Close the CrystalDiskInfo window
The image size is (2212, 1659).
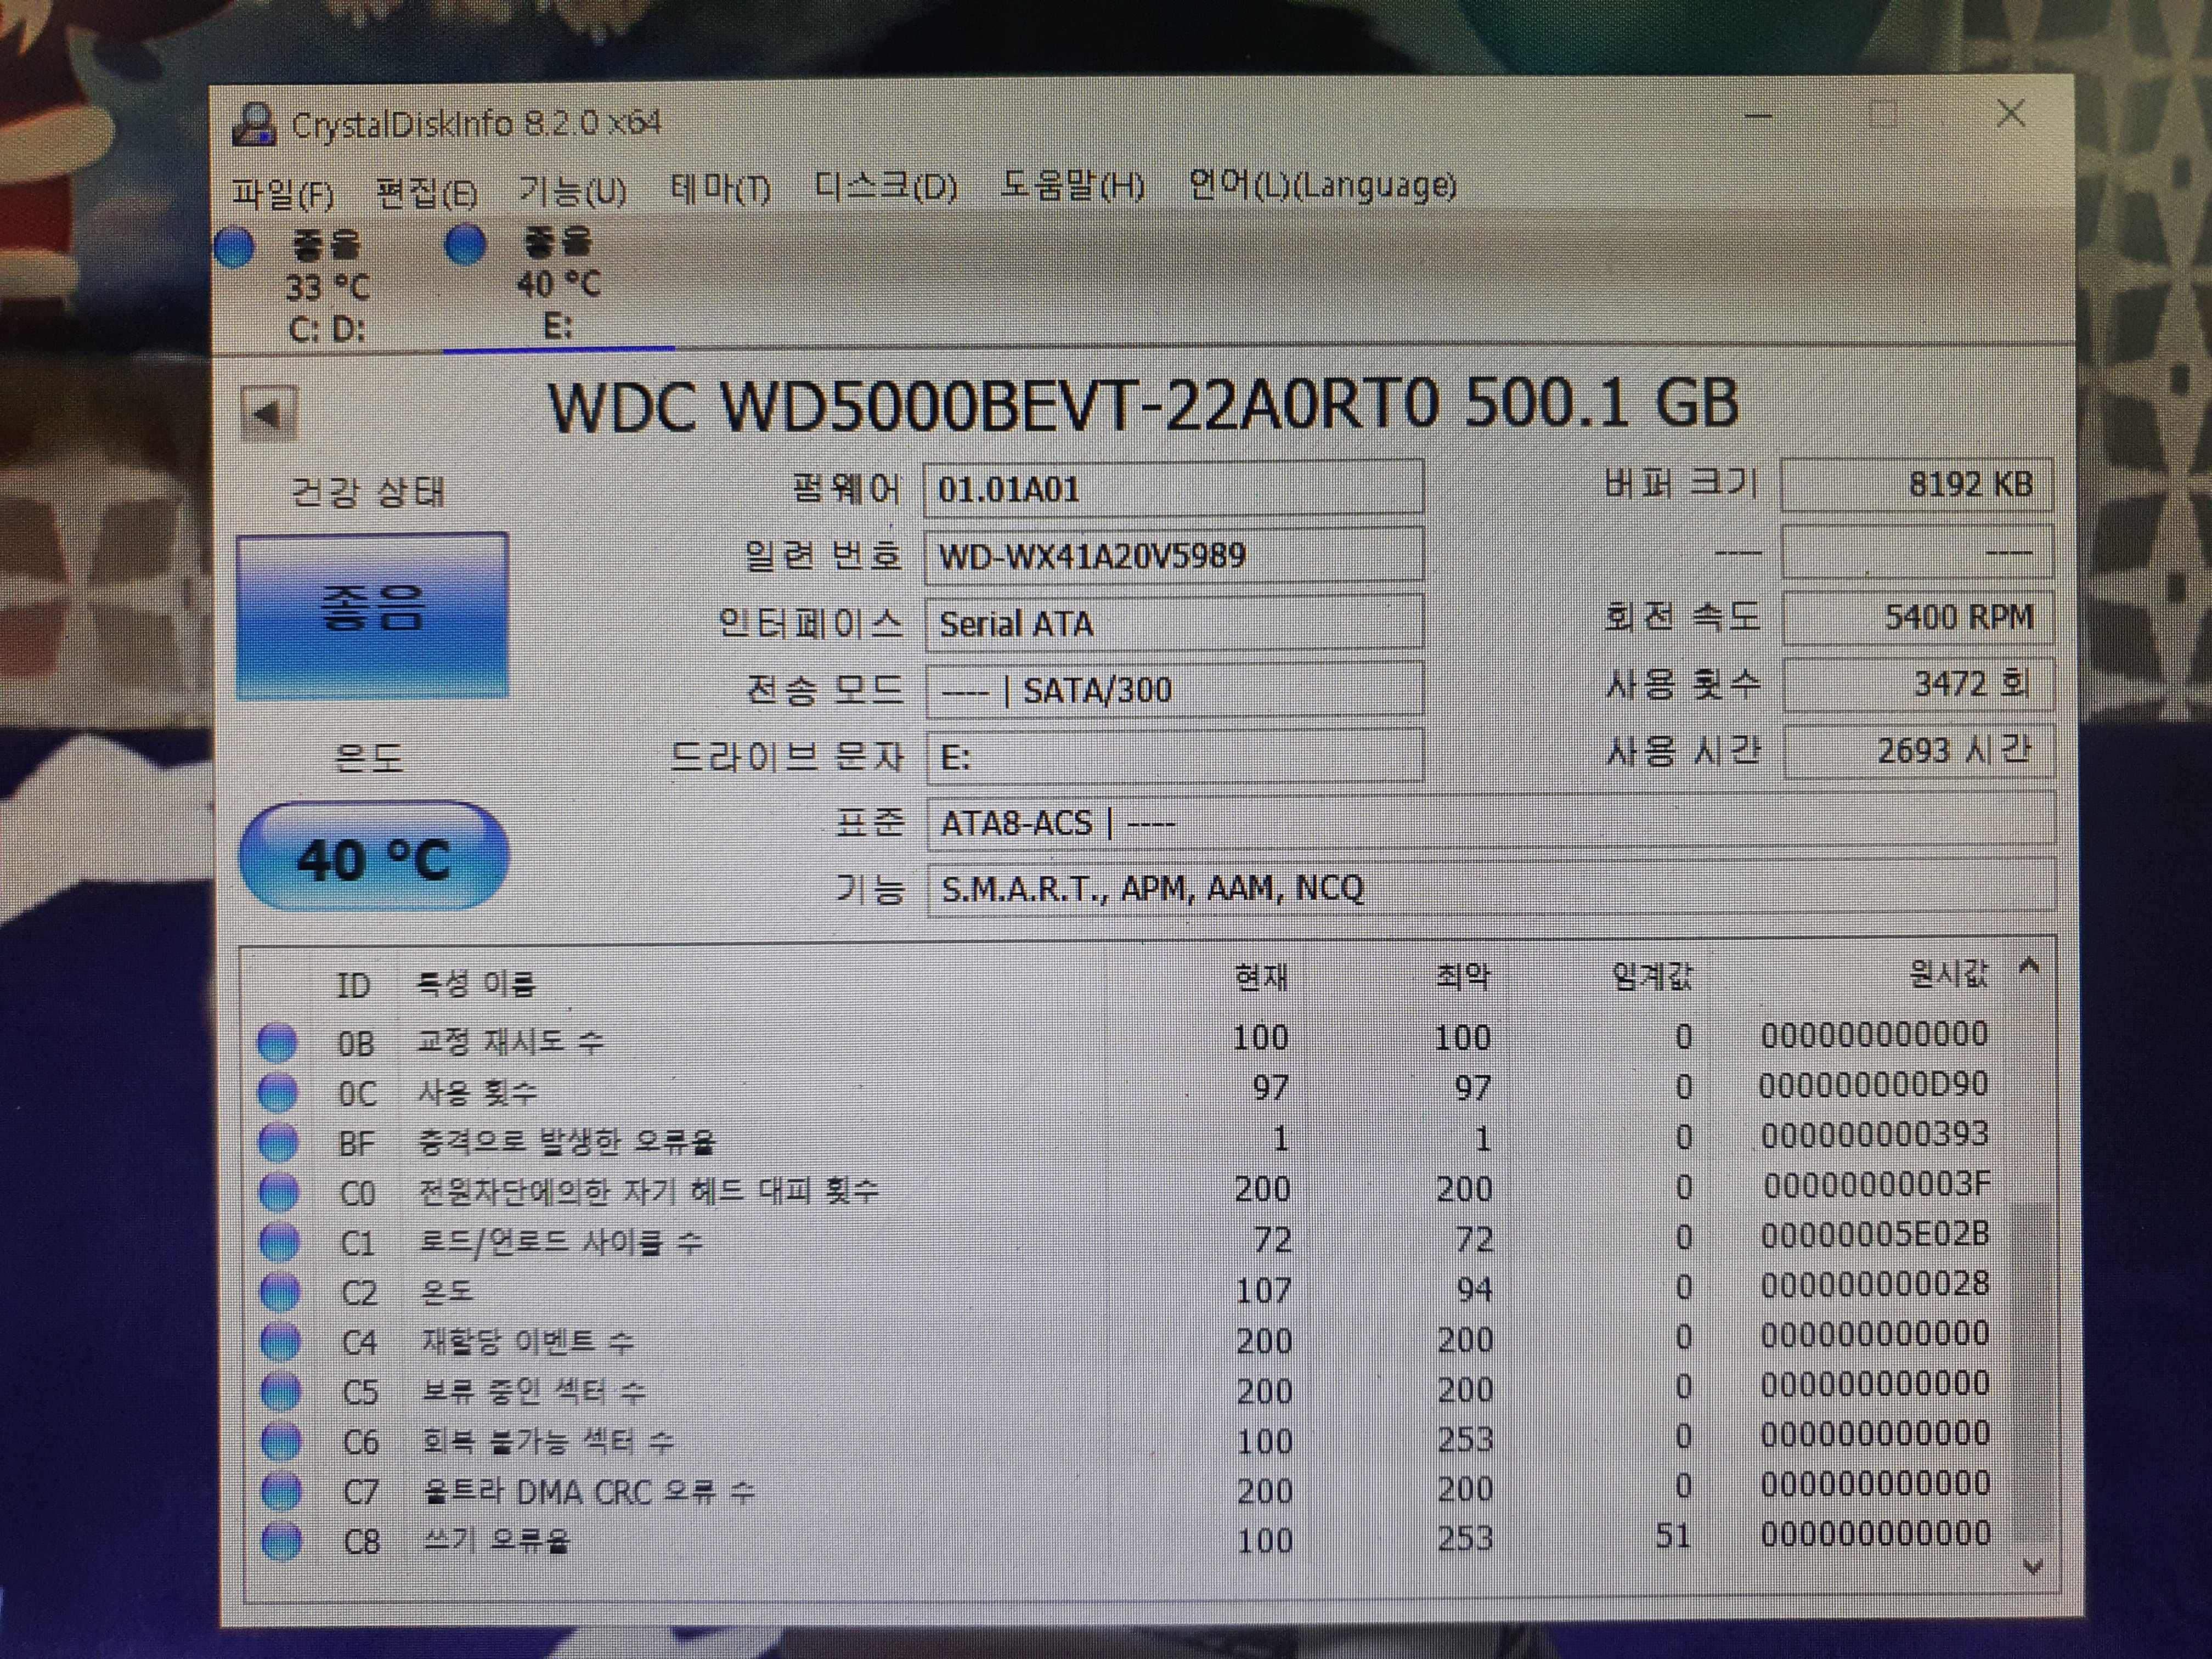[2011, 113]
